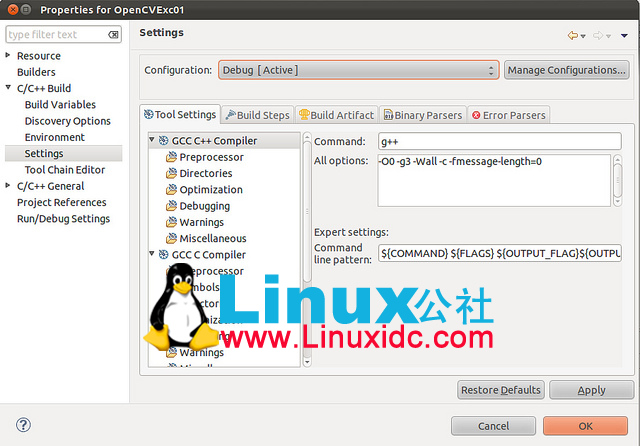Click the Cancel button
This screenshot has width=640, height=446.
pos(493,426)
